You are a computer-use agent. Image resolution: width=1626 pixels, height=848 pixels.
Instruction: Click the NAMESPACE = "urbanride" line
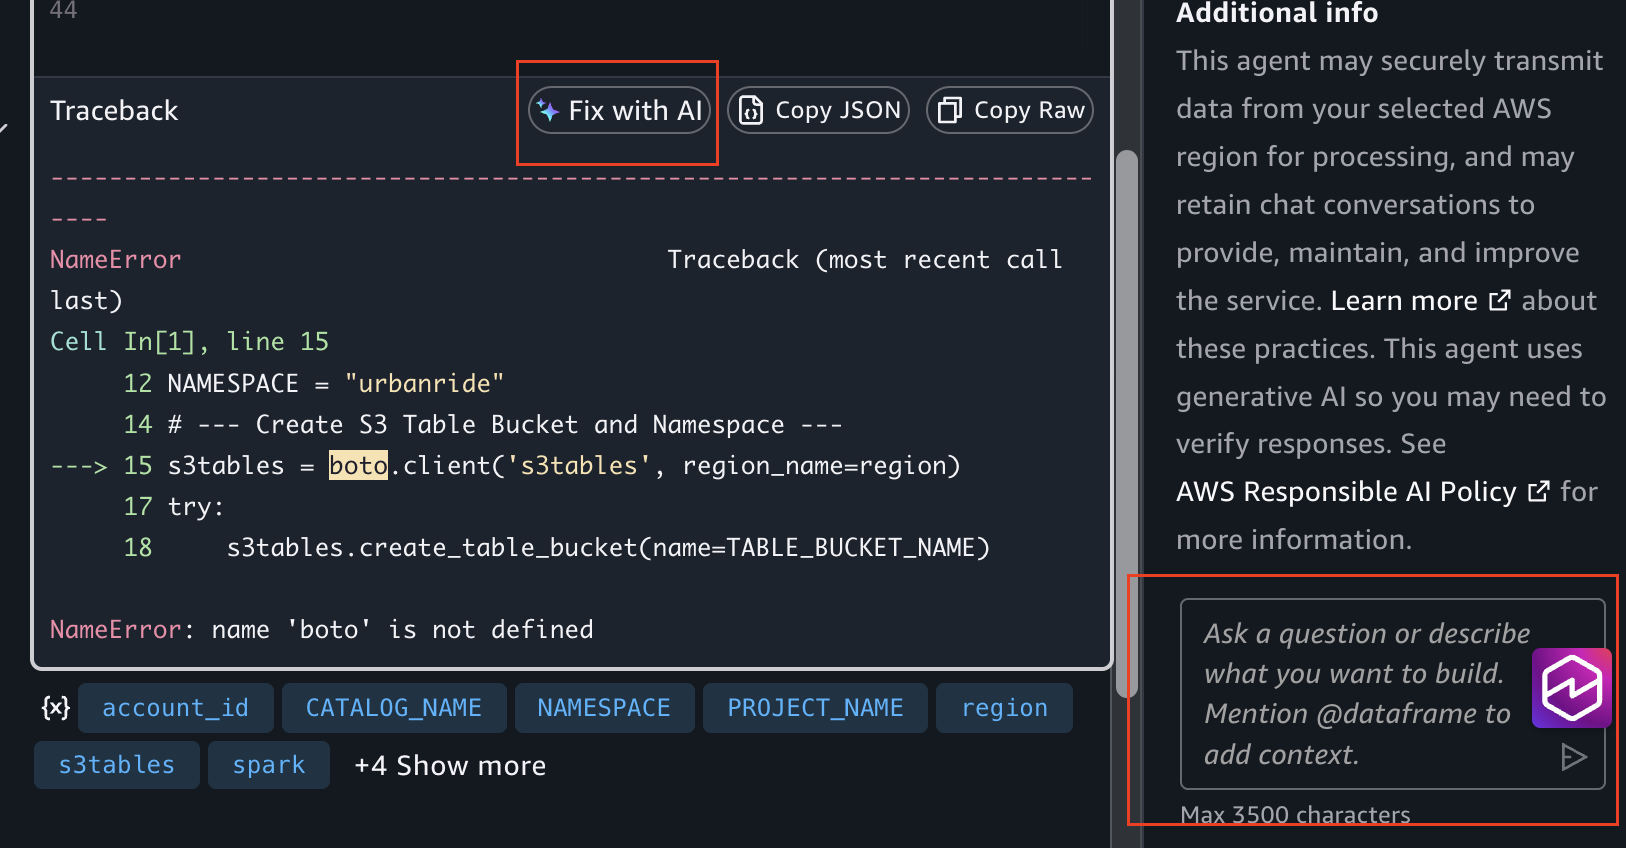click(336, 384)
